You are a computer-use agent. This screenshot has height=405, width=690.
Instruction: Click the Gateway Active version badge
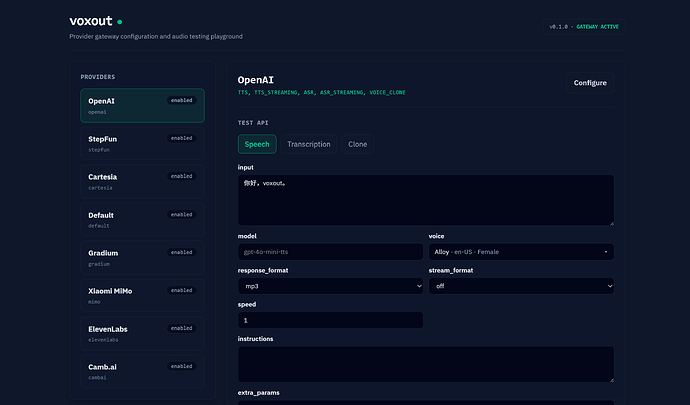click(x=584, y=27)
